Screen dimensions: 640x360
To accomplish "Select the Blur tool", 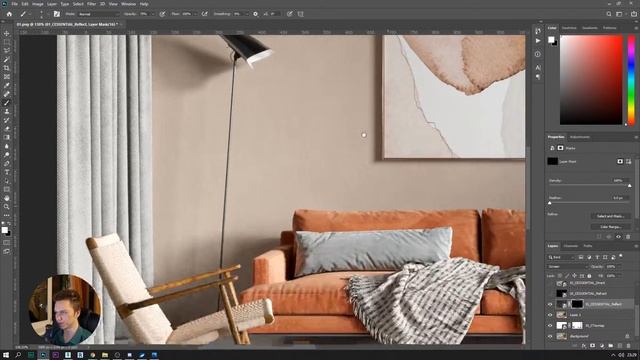I will tap(7, 146).
